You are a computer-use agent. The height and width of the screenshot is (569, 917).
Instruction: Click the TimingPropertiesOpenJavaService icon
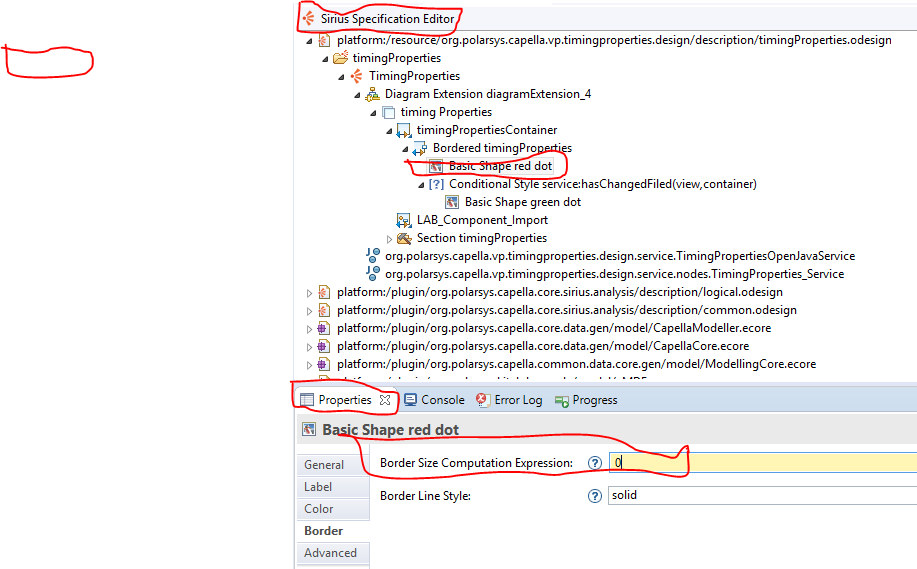(x=373, y=256)
